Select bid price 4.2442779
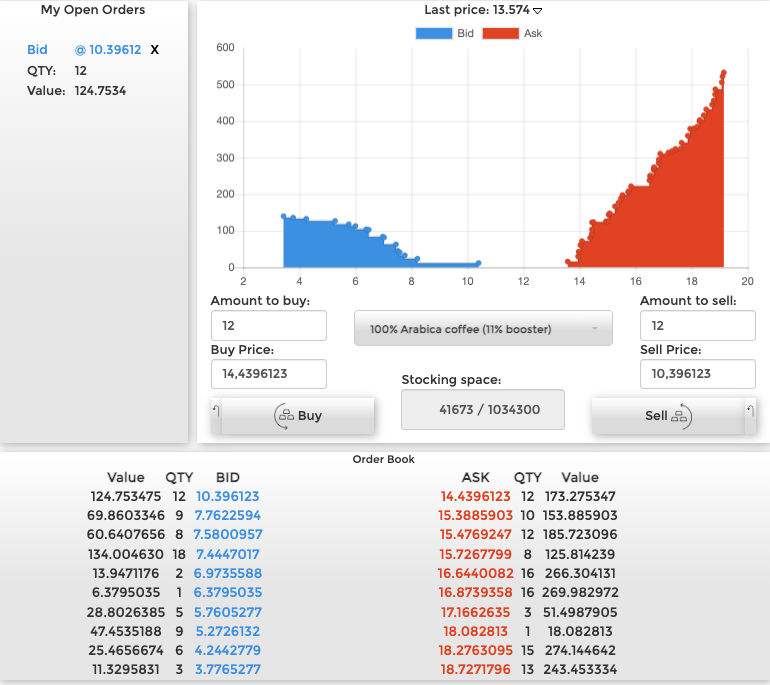 coord(227,651)
